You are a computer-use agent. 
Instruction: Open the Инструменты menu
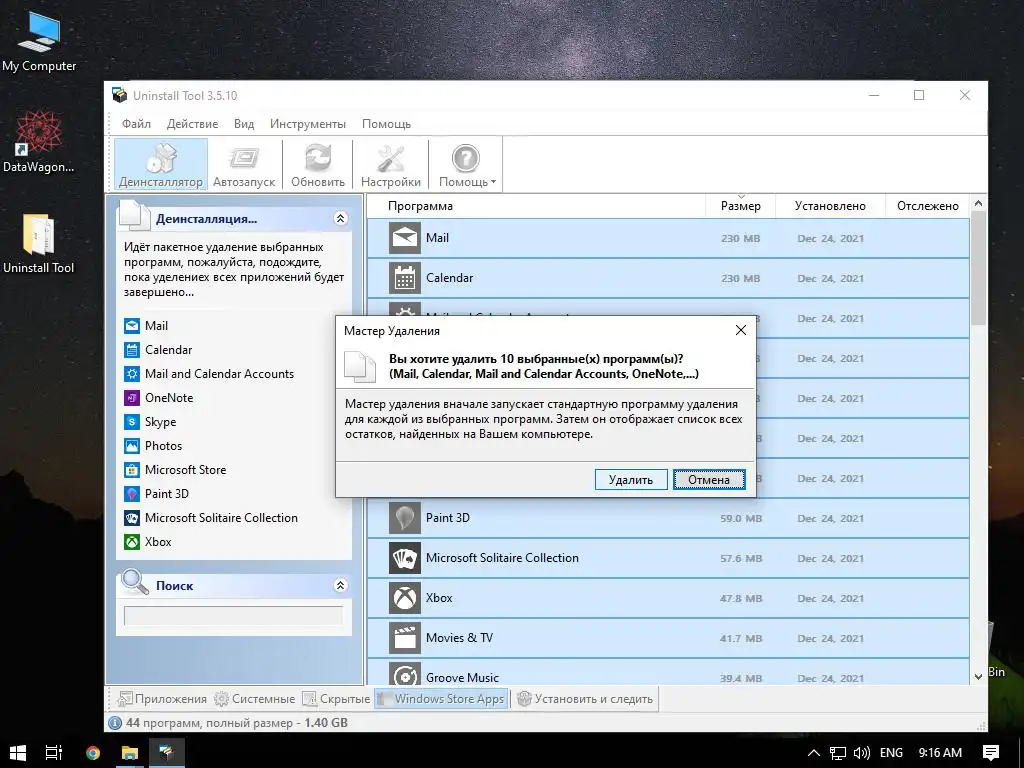(x=308, y=123)
